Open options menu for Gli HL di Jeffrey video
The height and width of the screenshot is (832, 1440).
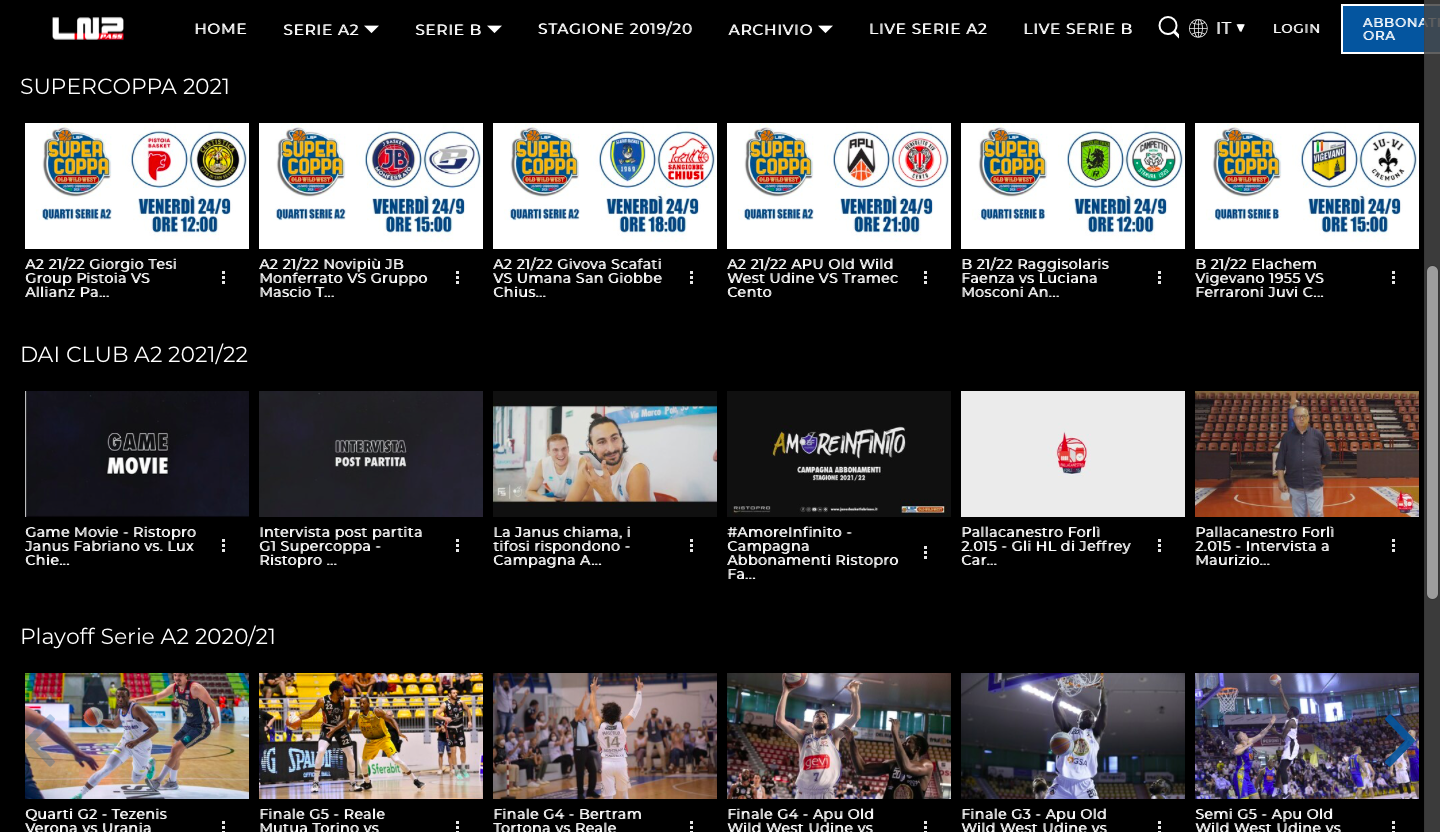pyautogui.click(x=1159, y=546)
